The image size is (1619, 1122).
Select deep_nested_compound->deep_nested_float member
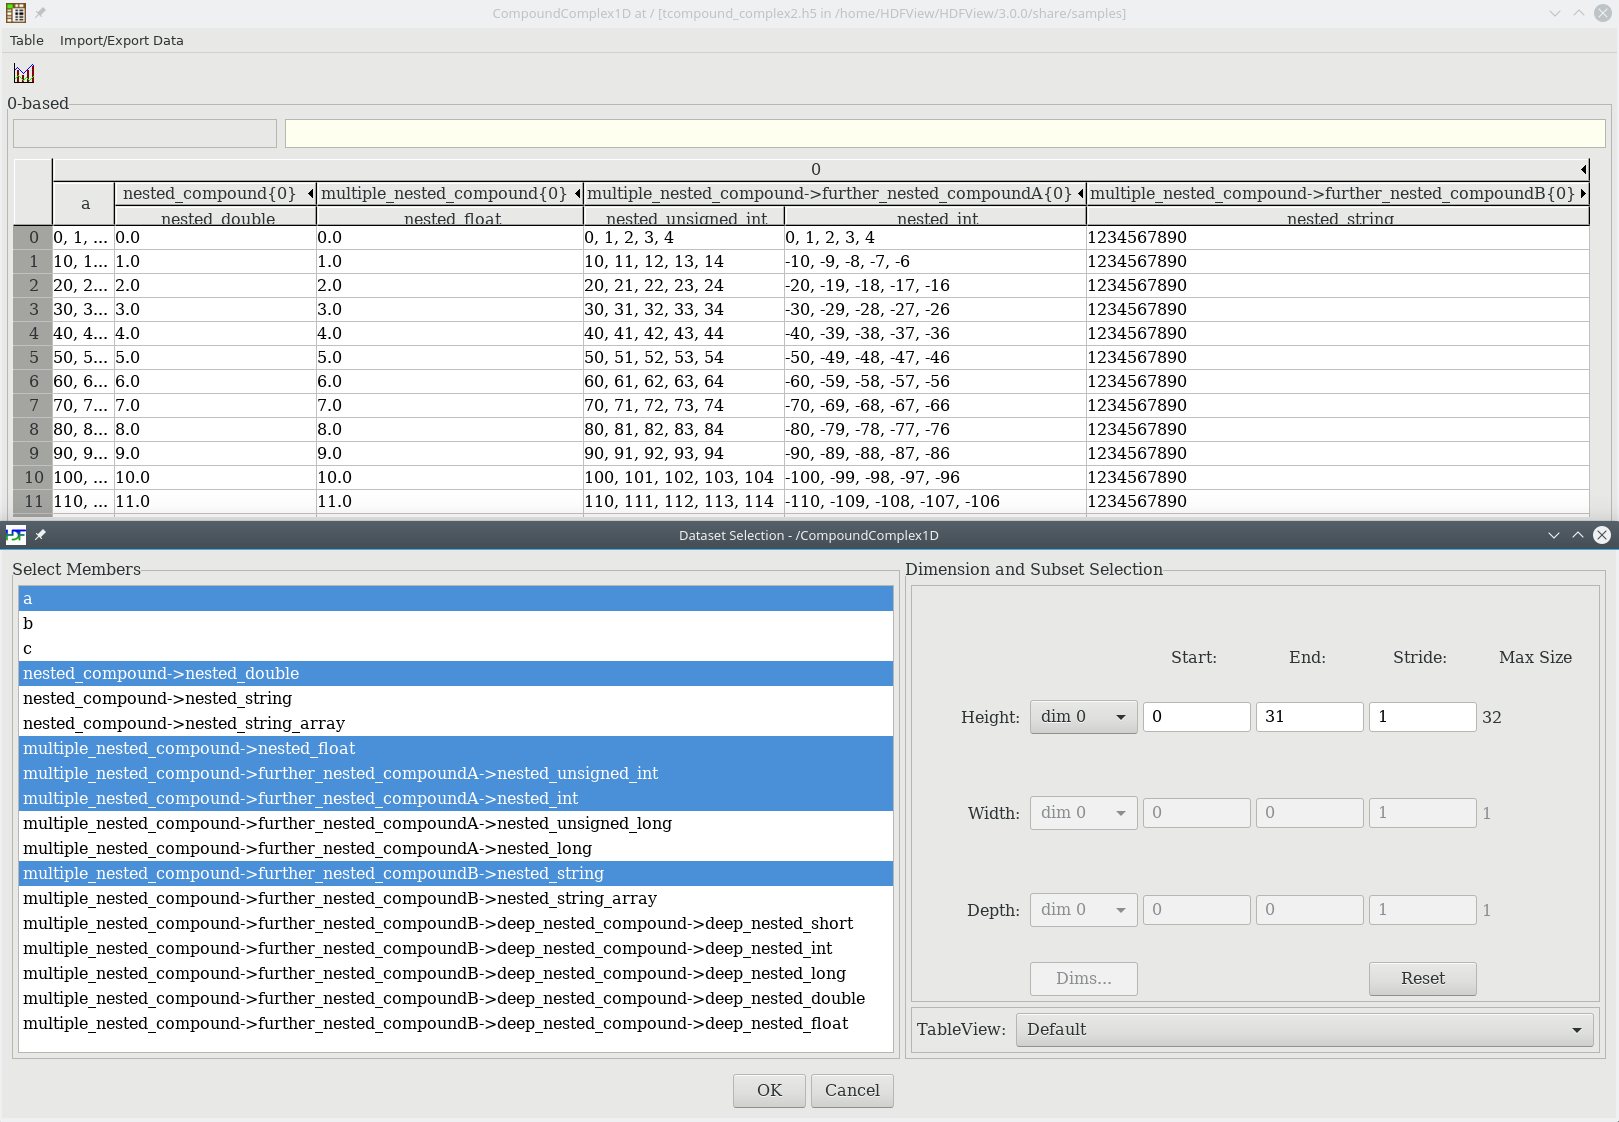click(456, 1024)
